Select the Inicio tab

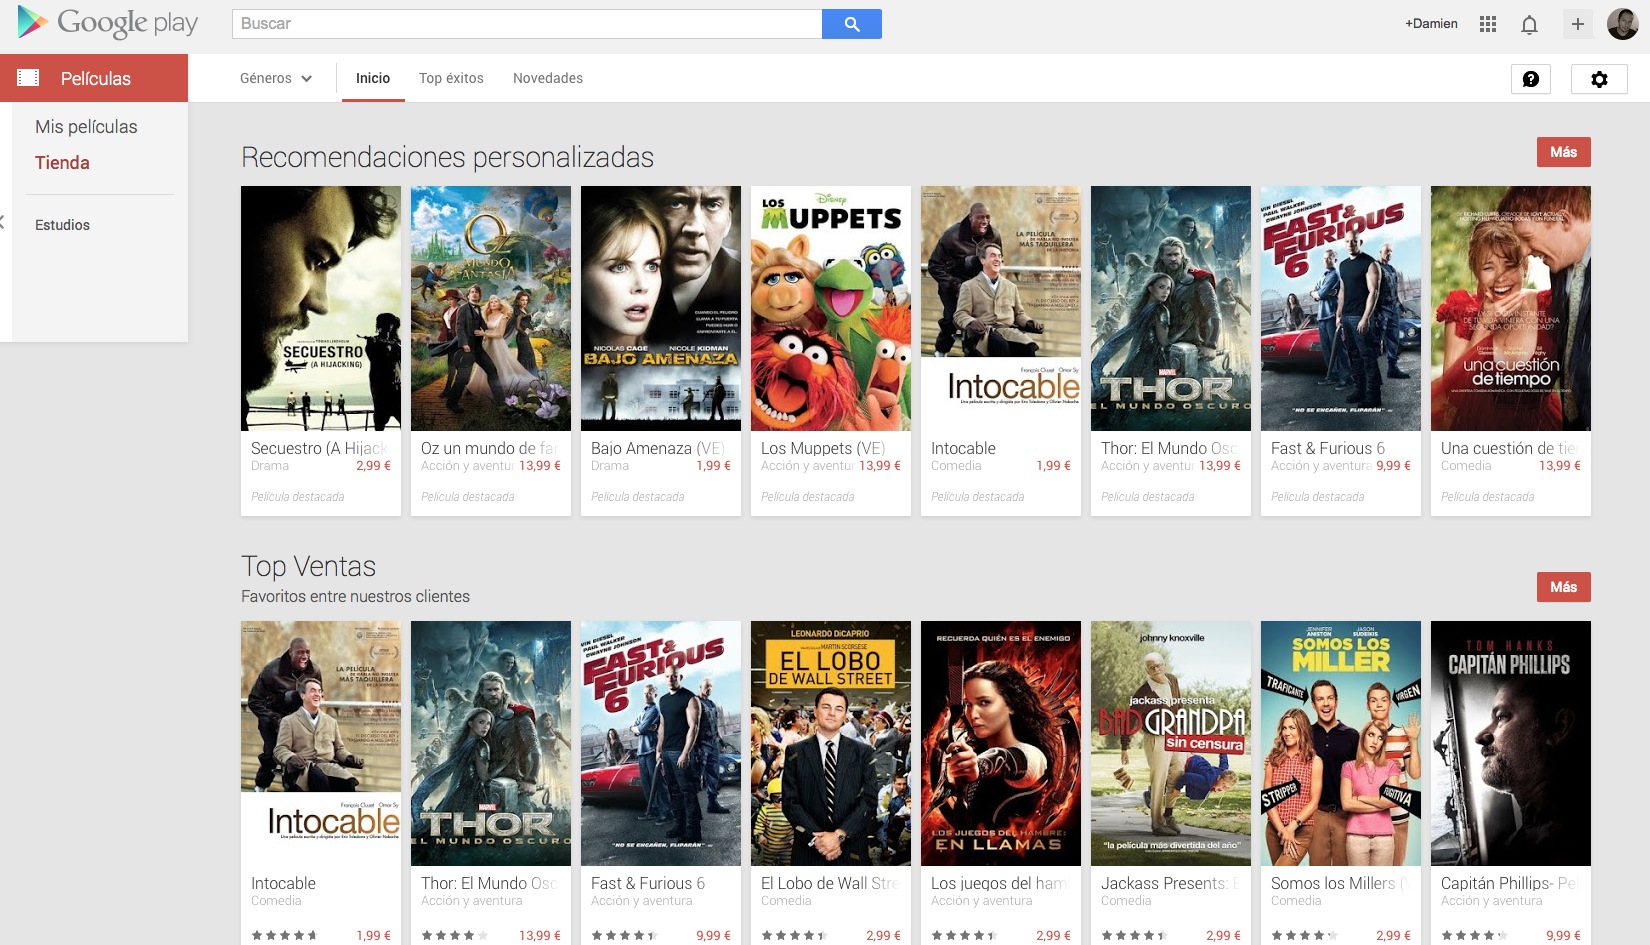[x=373, y=78]
